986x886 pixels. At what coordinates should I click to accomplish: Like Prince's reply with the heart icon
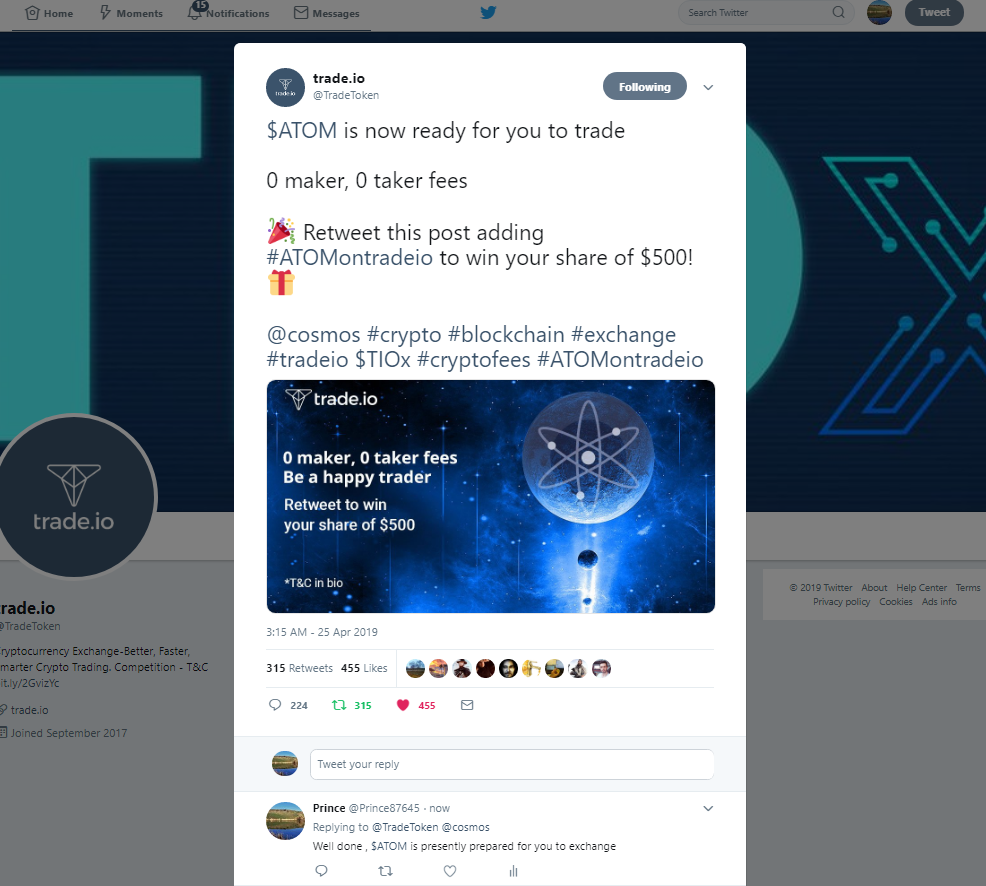[450, 871]
